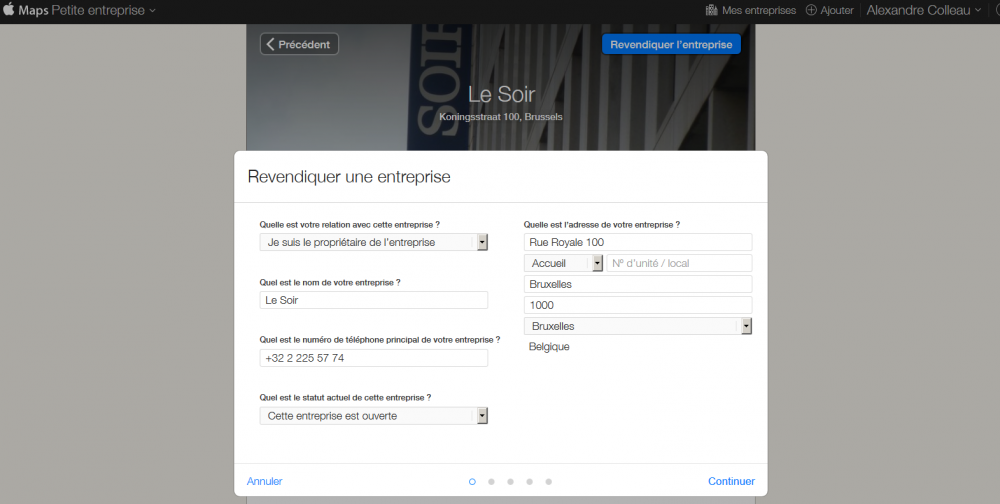Select the second step indicator dot

click(491, 482)
